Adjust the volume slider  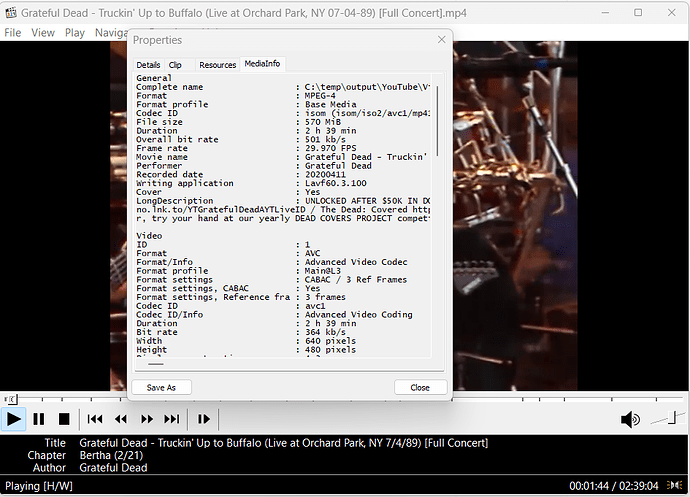click(668, 418)
